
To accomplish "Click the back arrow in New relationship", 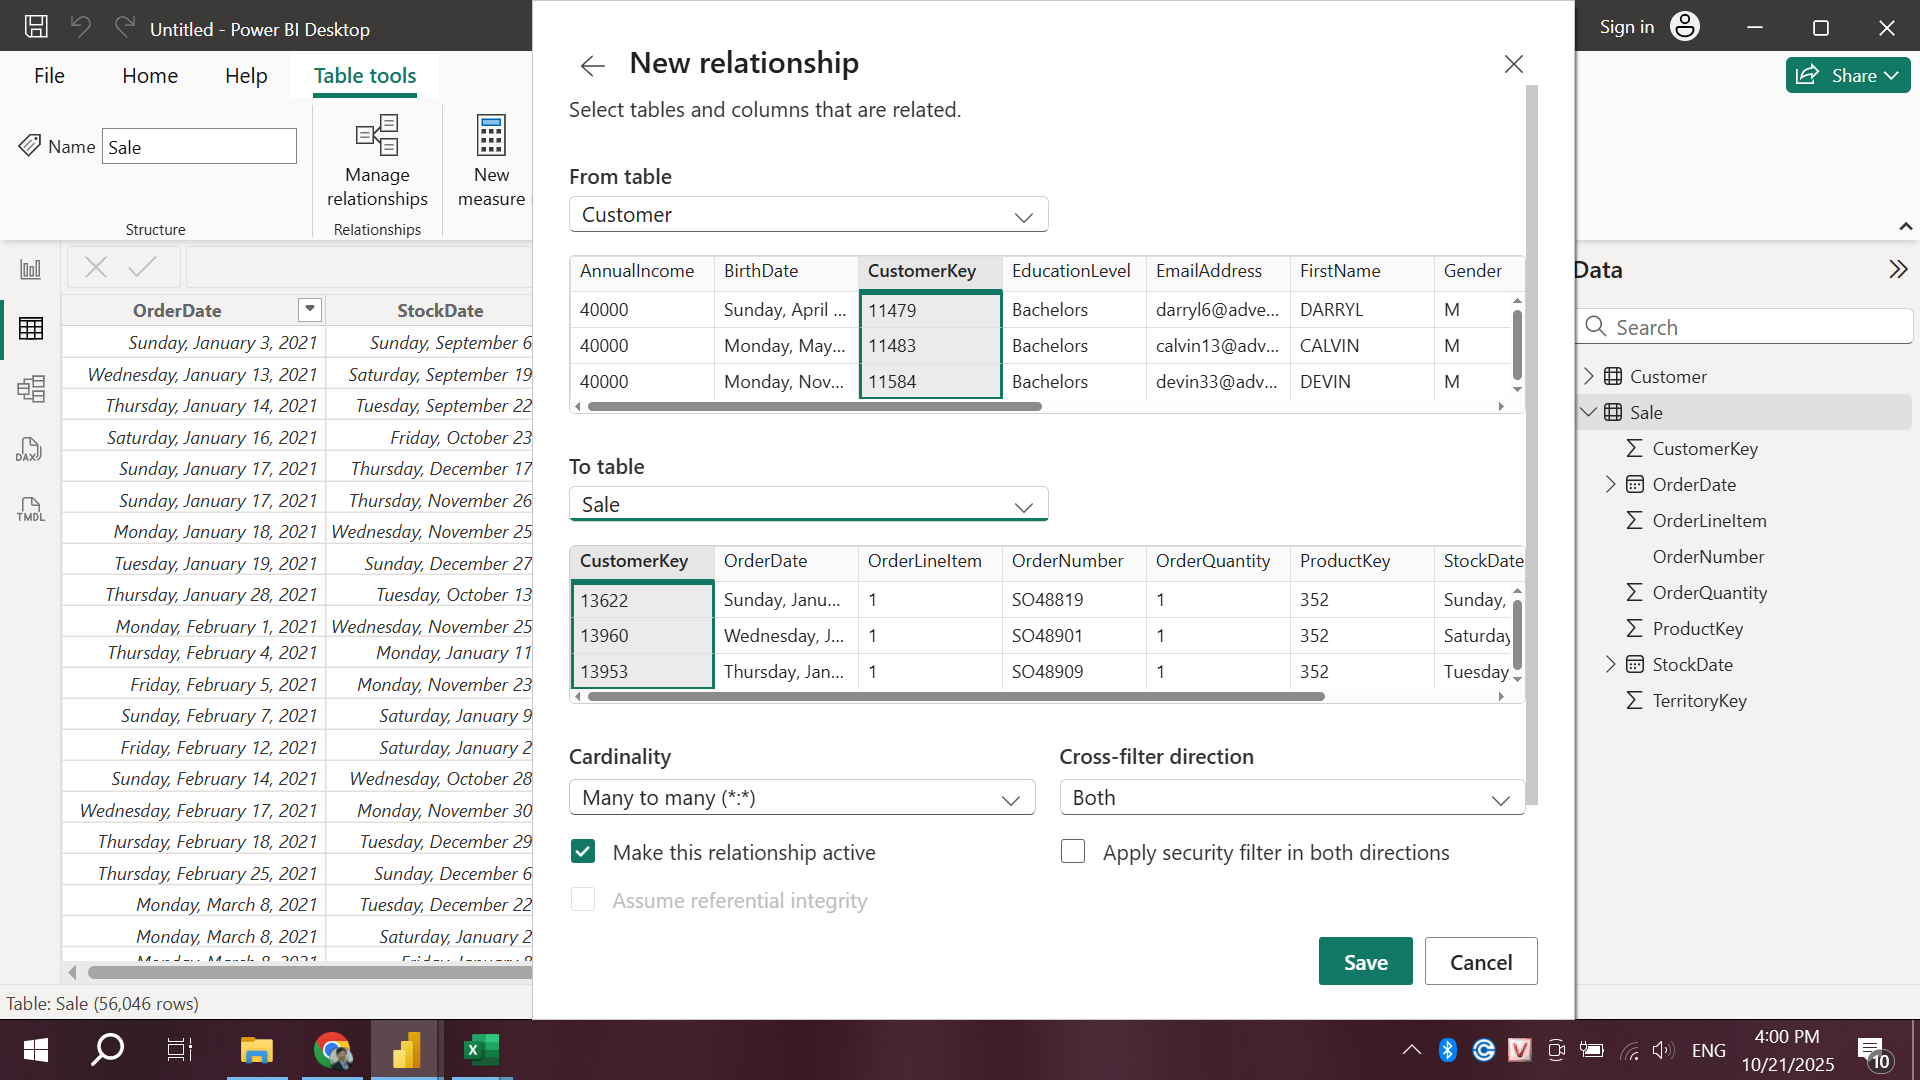I will (x=592, y=66).
